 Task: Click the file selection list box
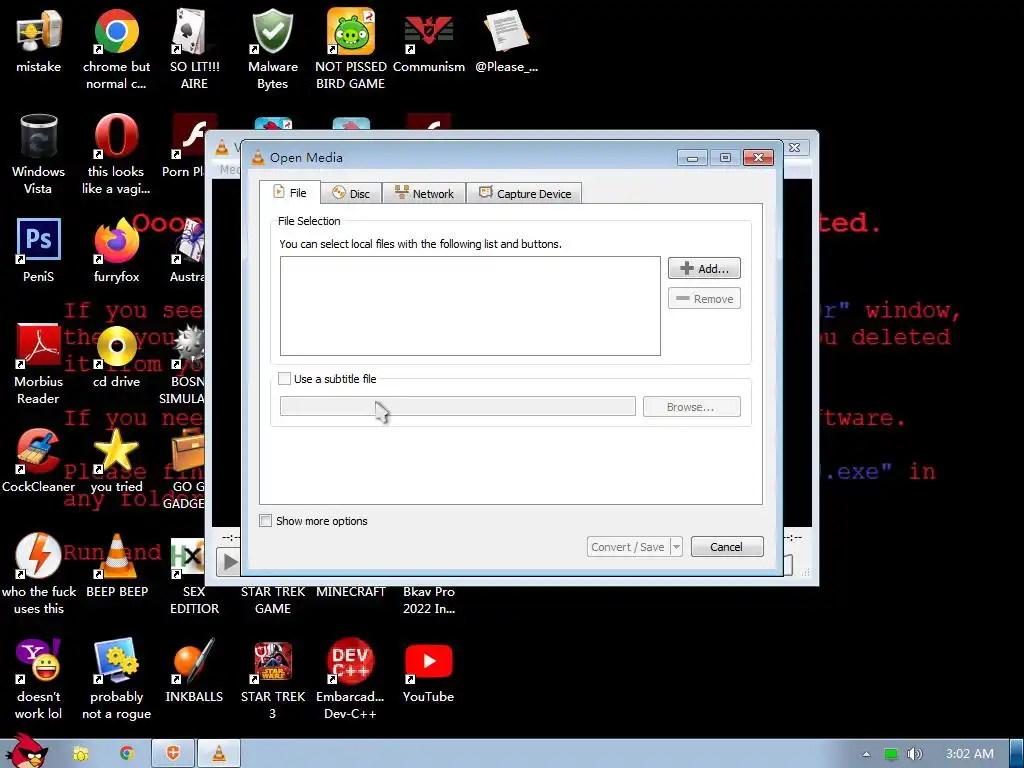click(470, 306)
